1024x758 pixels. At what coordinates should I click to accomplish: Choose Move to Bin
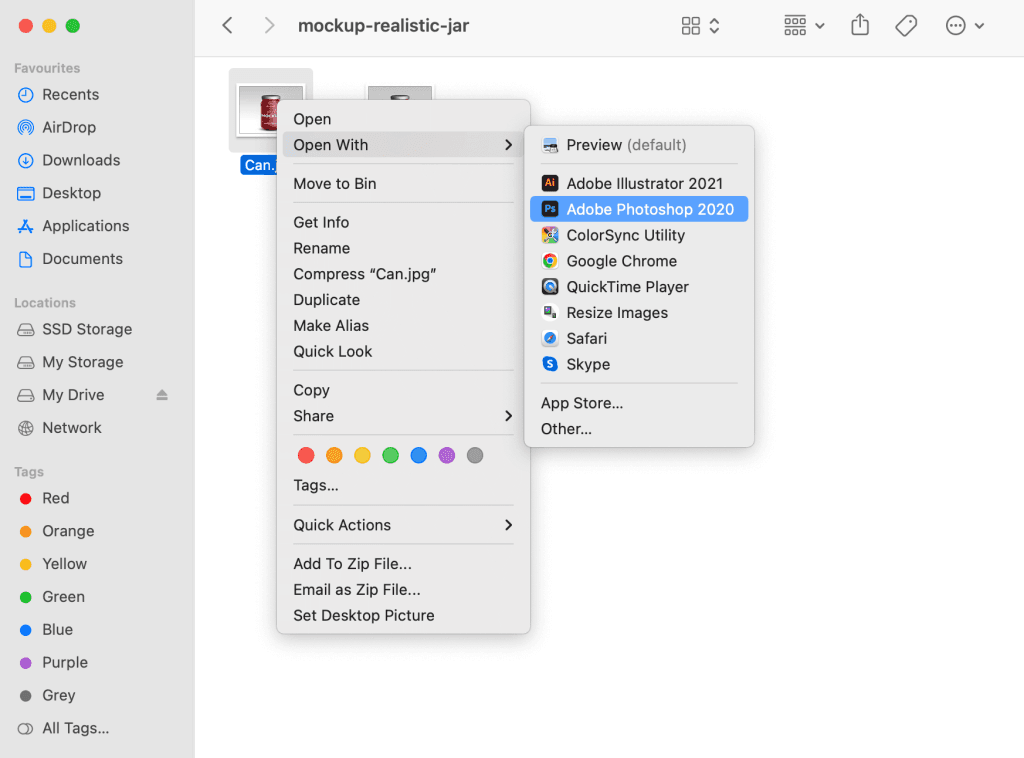(404, 183)
